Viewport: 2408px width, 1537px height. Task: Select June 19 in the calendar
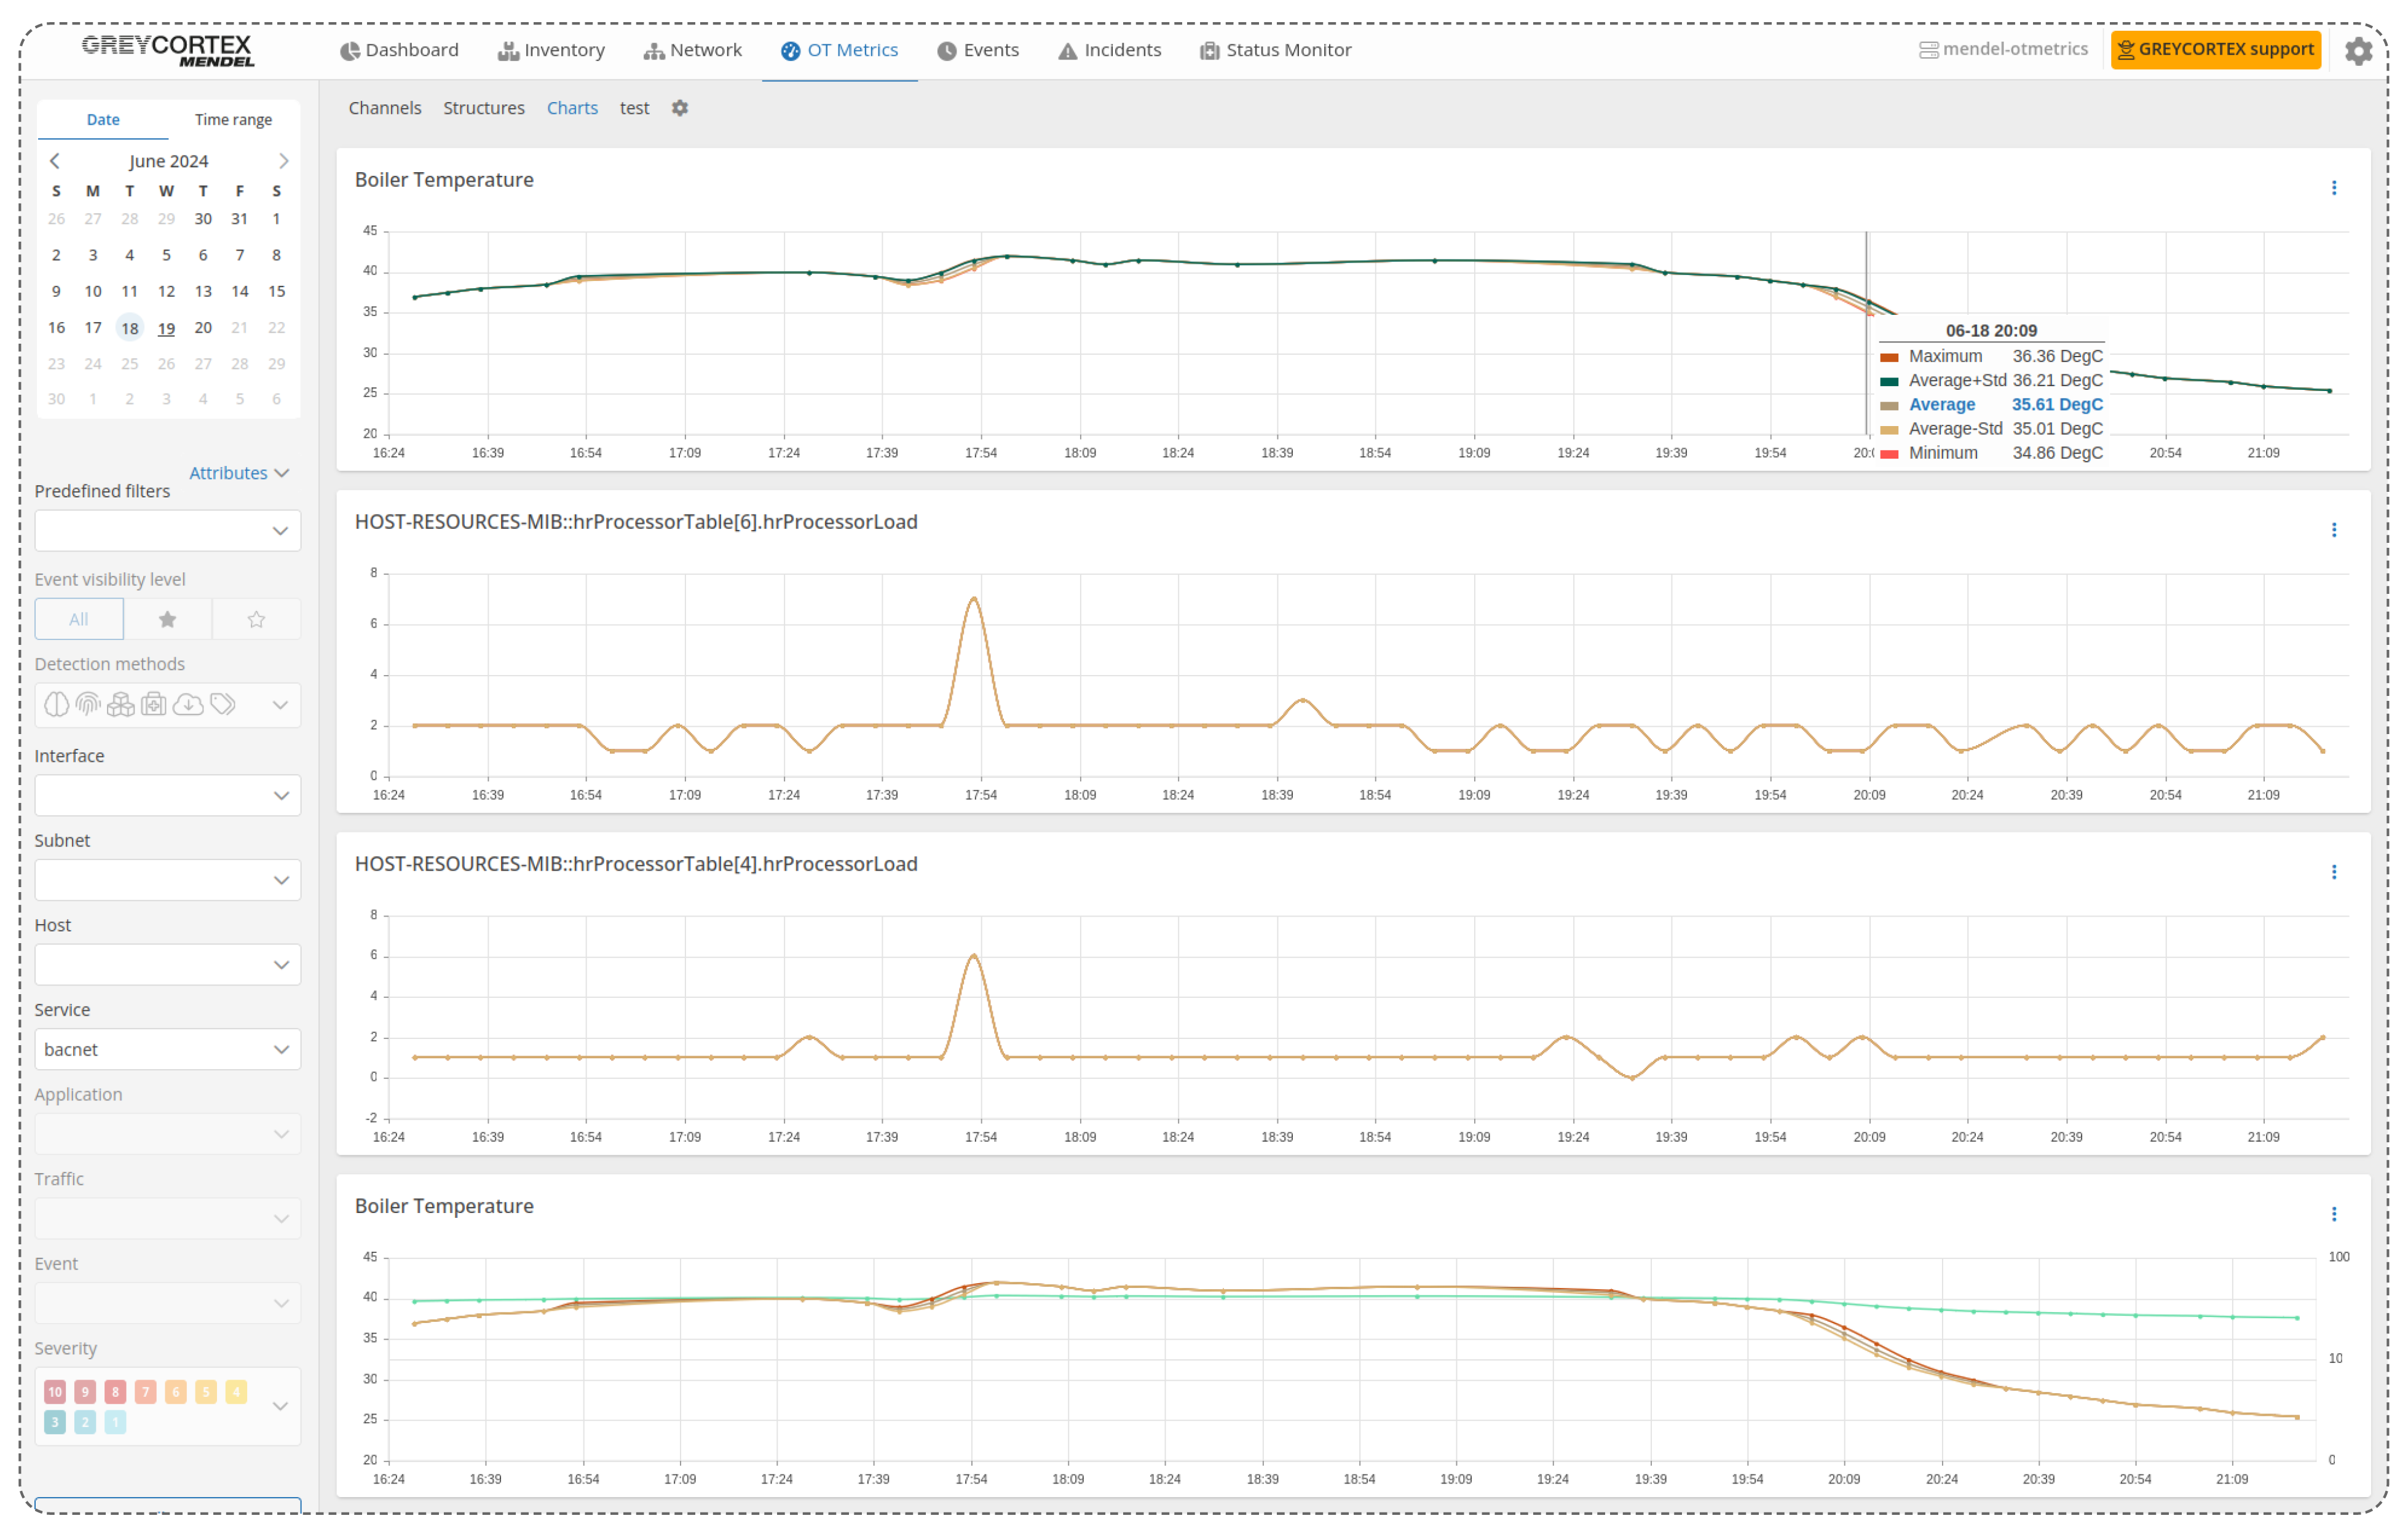(166, 328)
